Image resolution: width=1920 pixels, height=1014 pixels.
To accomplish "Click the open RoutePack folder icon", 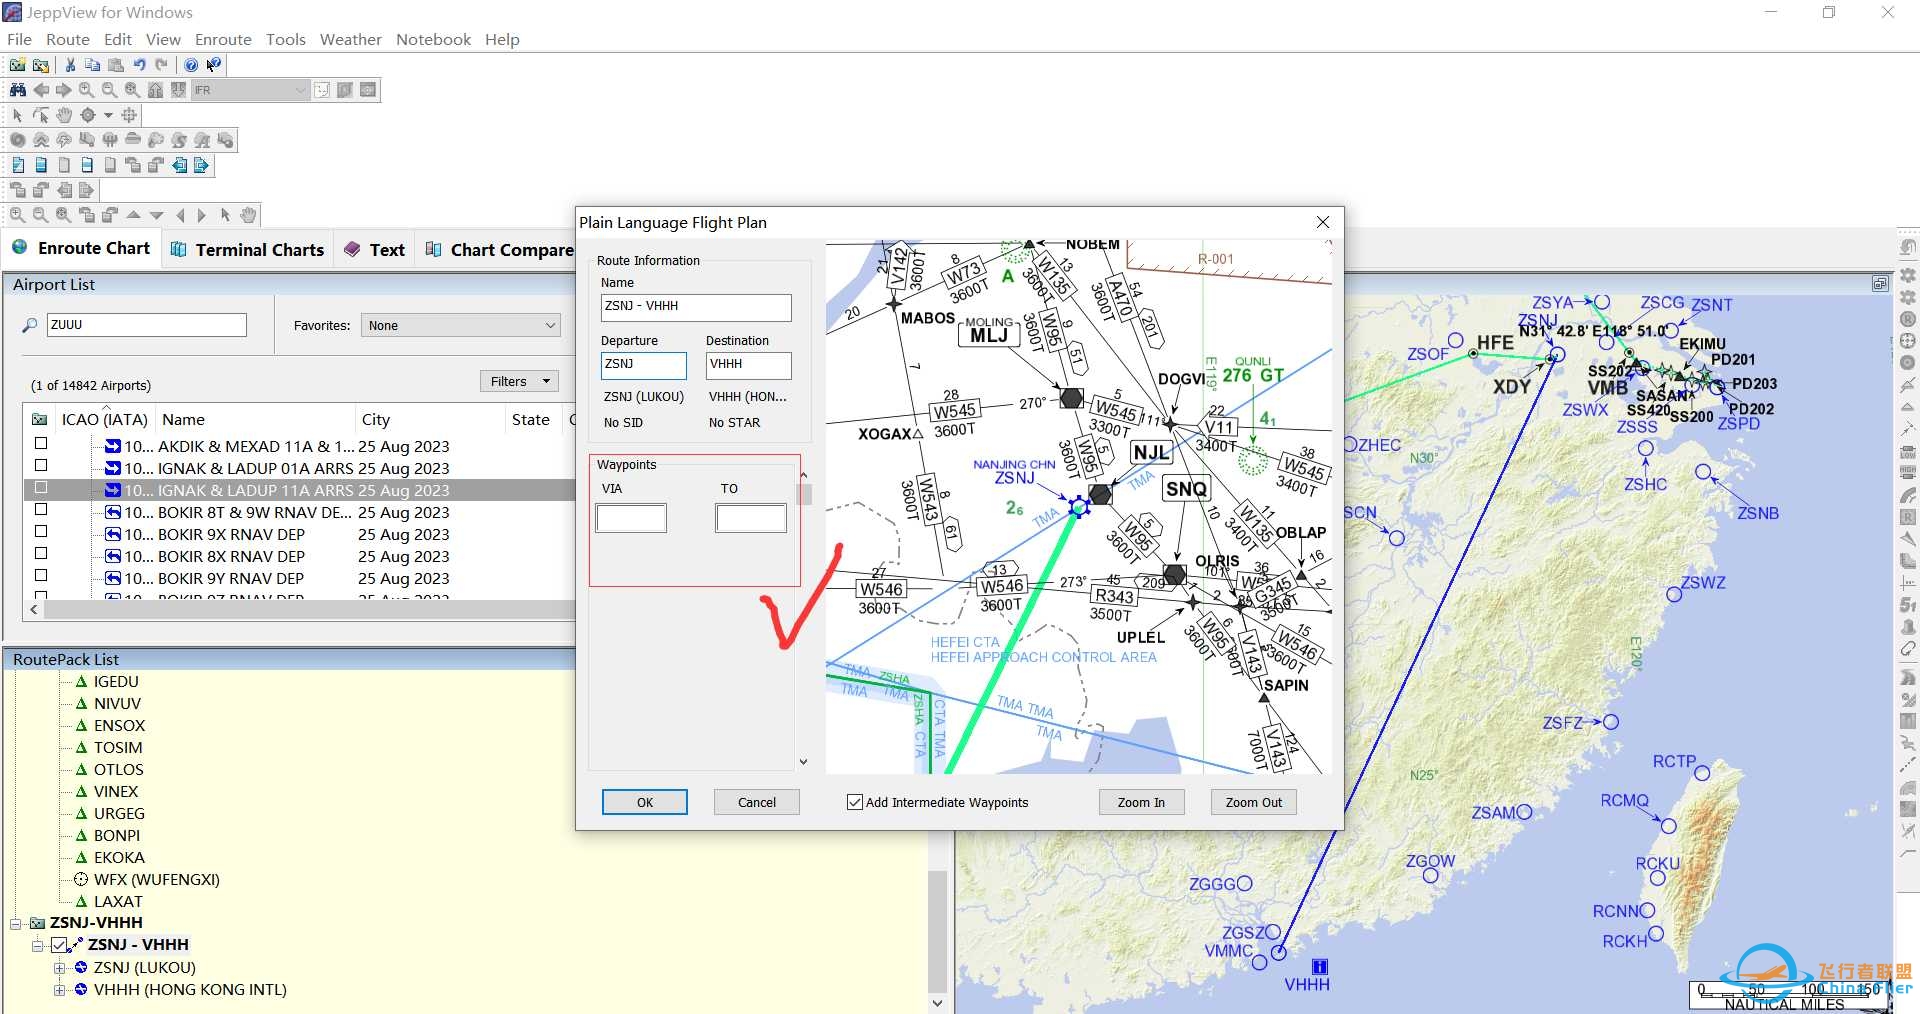I will pos(40,65).
